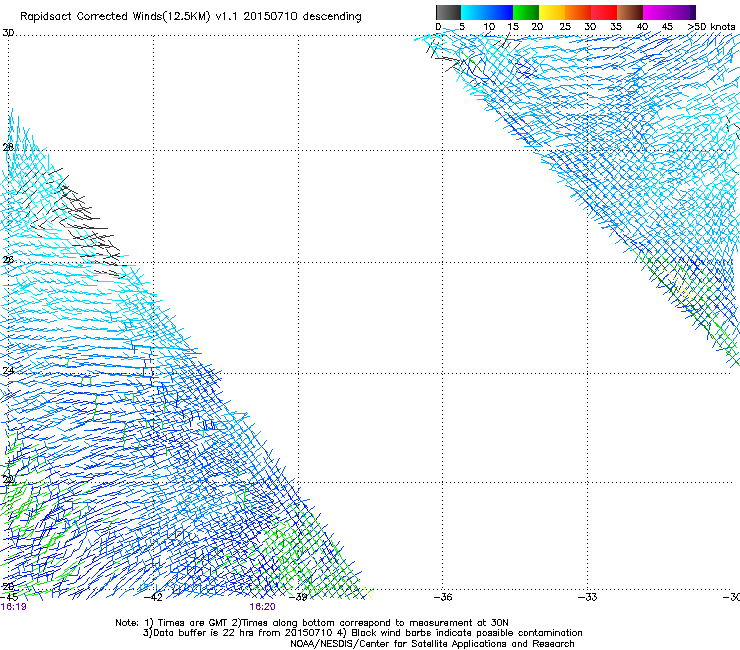
Task: Click the '35' legend scale number
Action: (x=616, y=27)
